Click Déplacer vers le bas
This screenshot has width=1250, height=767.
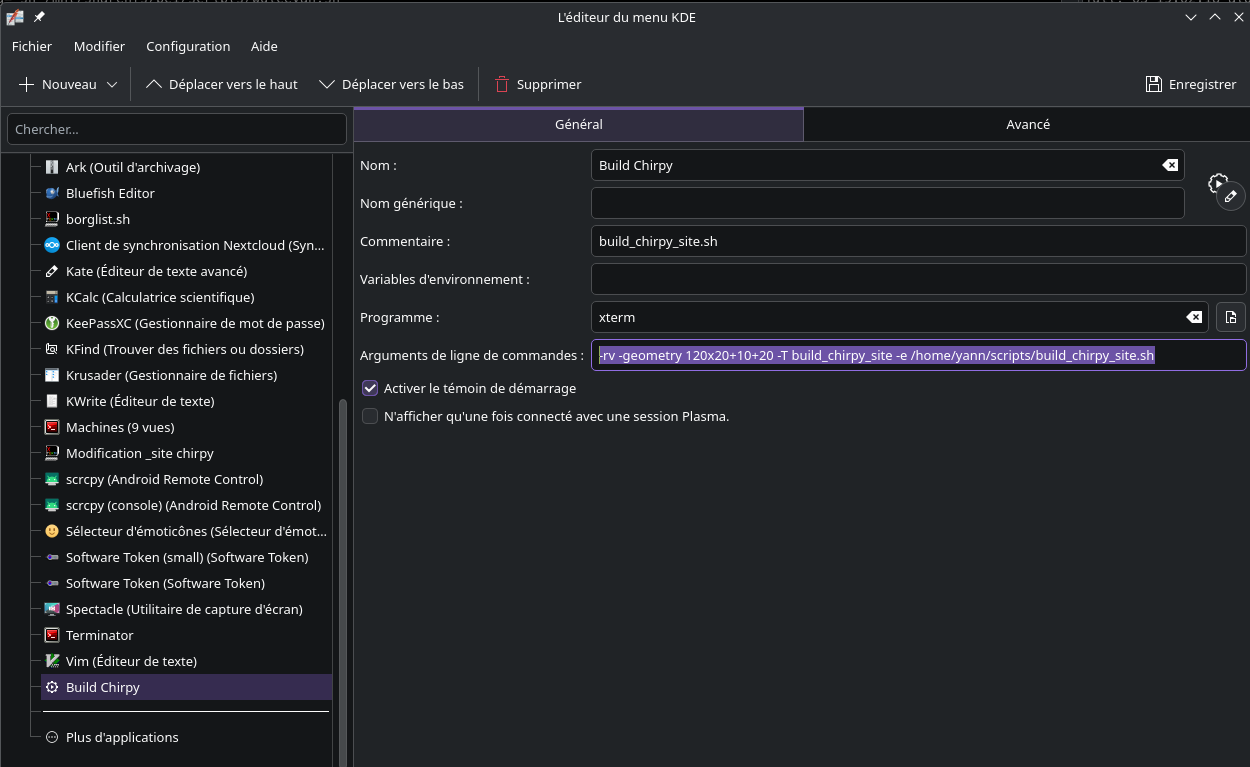391,85
